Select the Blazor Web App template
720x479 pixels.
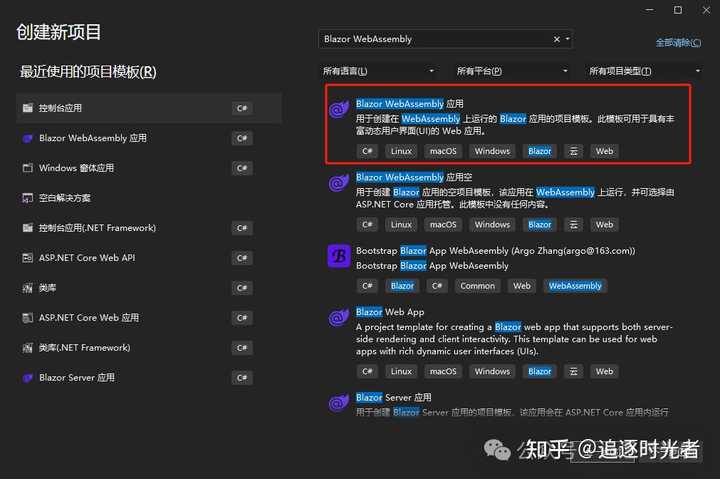[390, 312]
